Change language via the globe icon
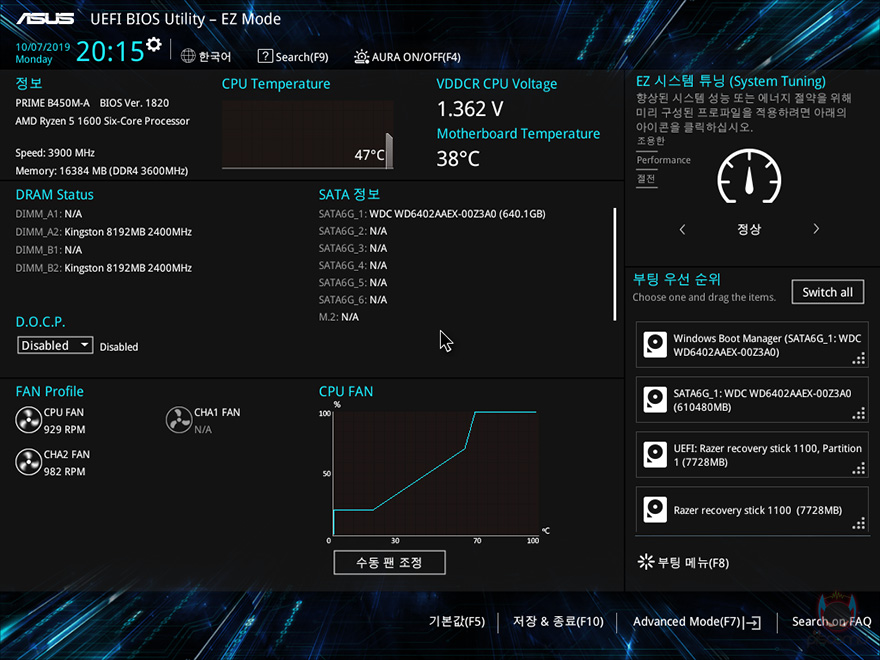Viewport: 880px width, 660px height. 188,56
